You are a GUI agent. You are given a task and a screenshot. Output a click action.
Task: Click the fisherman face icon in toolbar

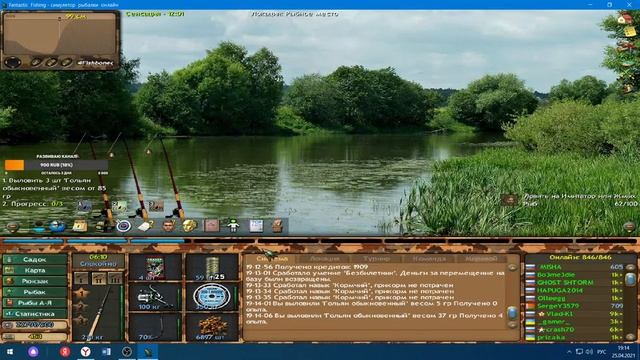point(168,226)
